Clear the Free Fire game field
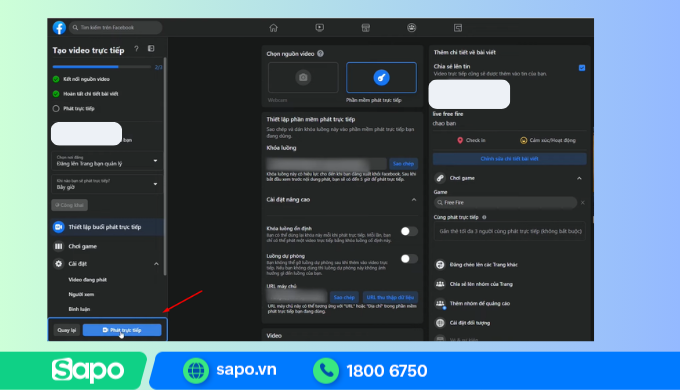Screen dimensions: 680x390 click(x=582, y=203)
